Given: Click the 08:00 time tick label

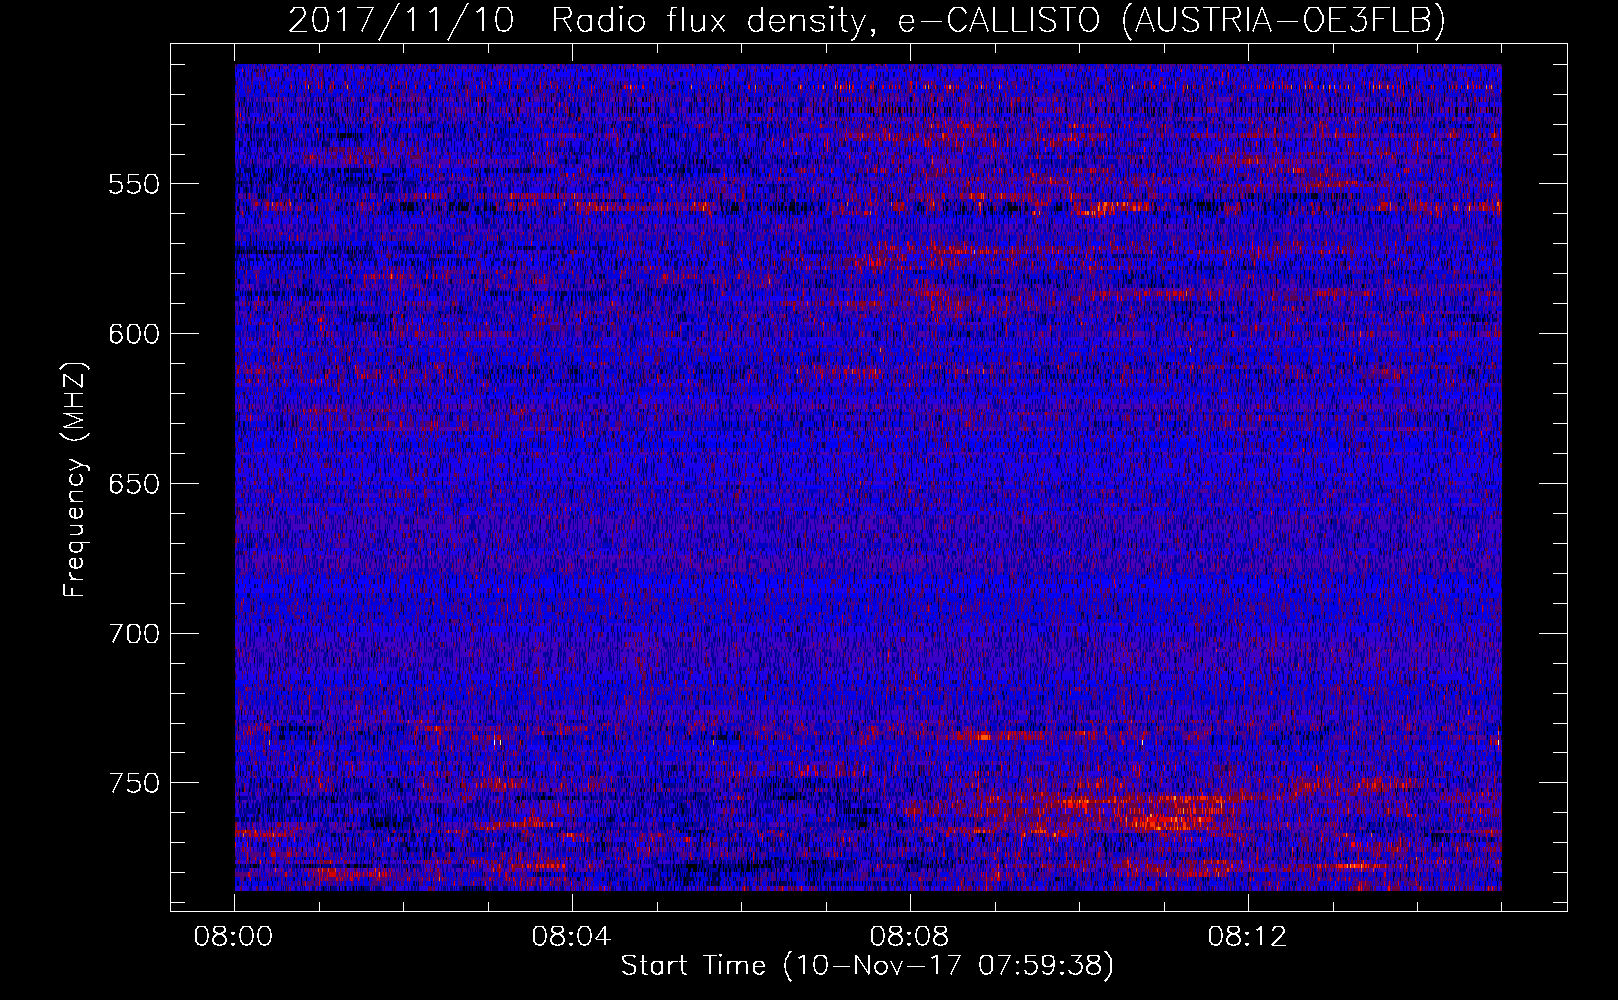Looking at the screenshot, I should coord(234,937).
